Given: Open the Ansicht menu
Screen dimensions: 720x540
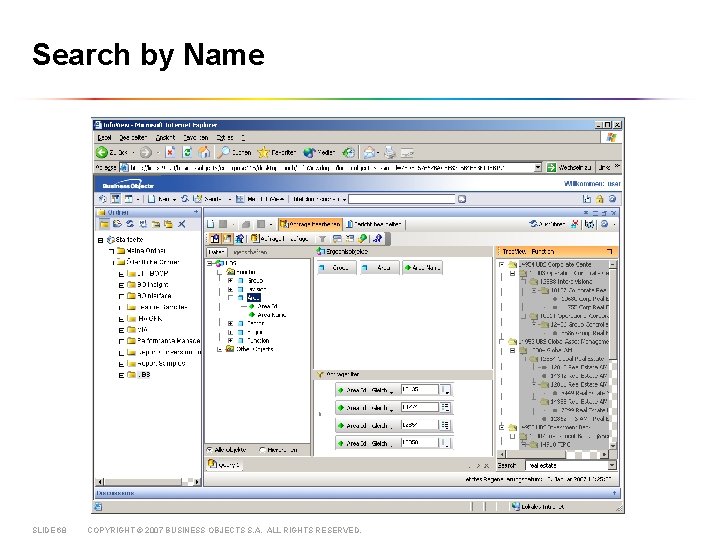Looking at the screenshot, I should 165,138.
